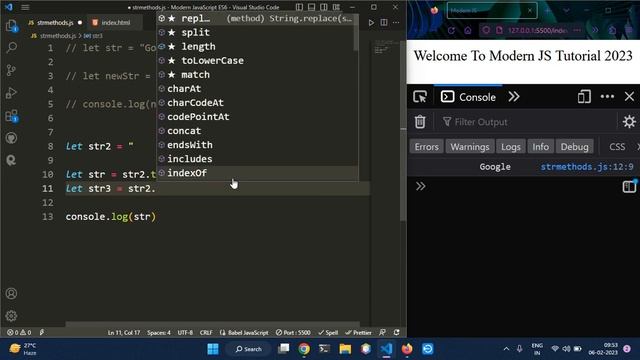The height and width of the screenshot is (360, 640).
Task: Select the Console tab
Action: 468,97
